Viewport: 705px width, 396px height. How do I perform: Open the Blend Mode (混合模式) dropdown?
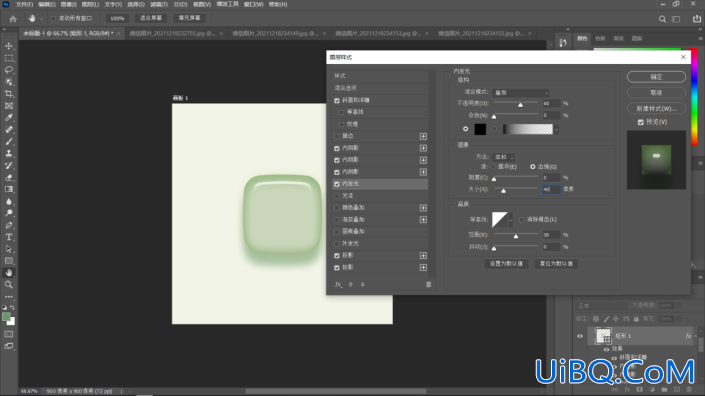(x=521, y=93)
